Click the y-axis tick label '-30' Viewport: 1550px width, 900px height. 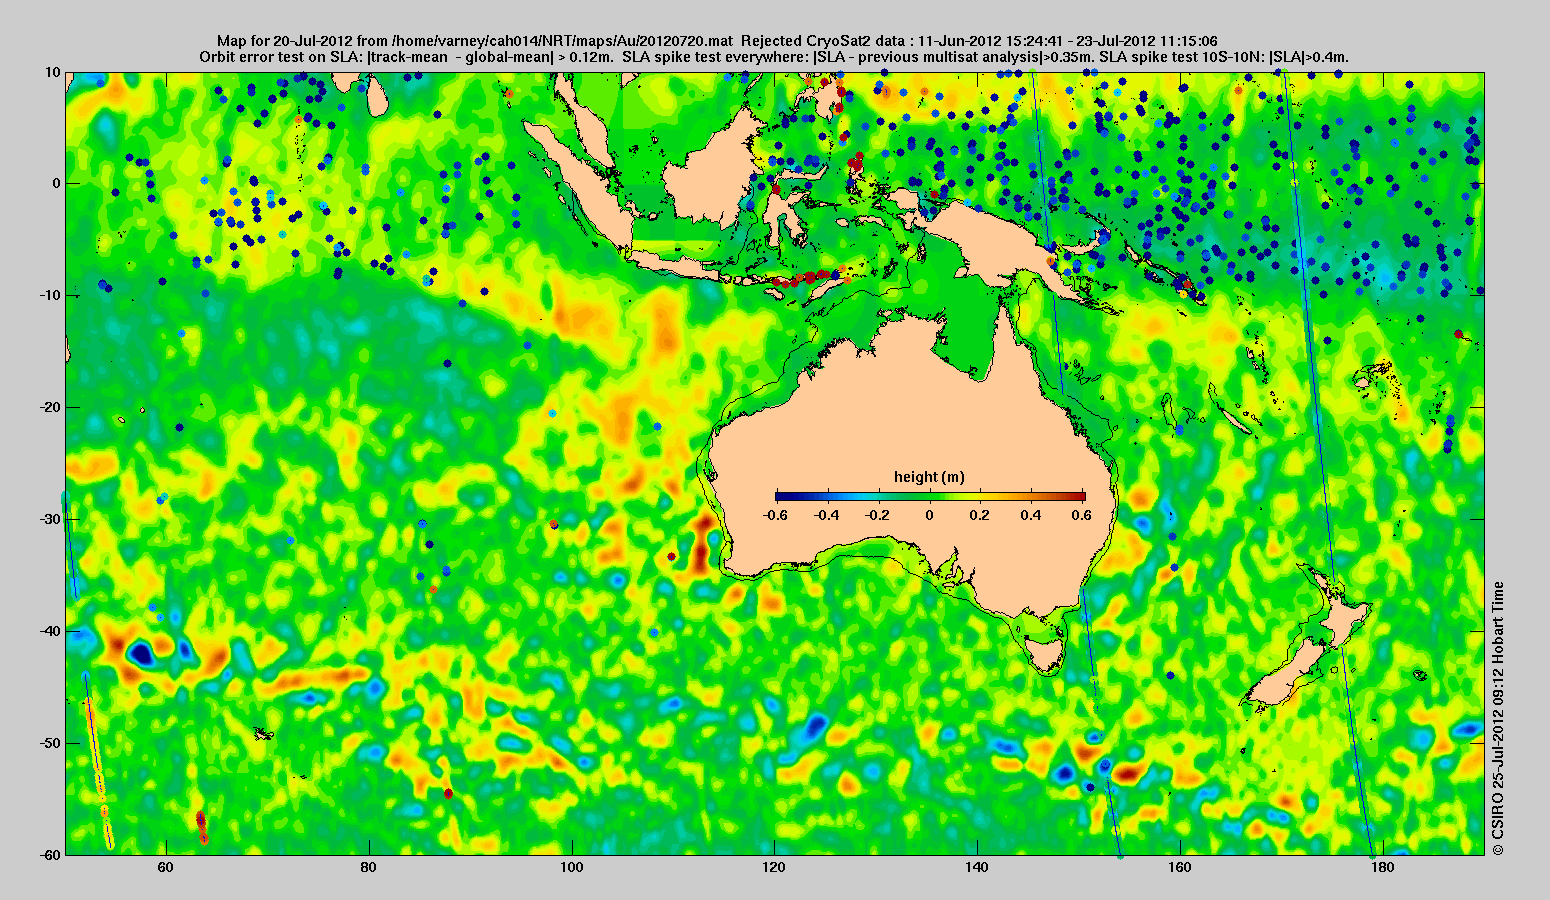pos(49,519)
